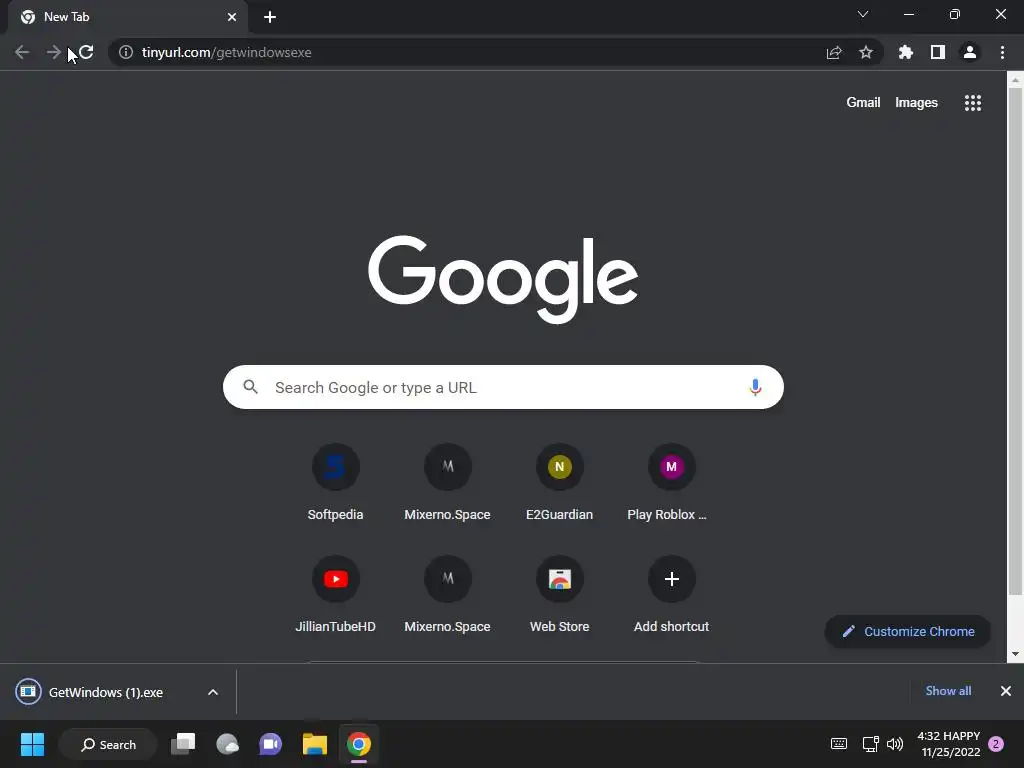Open taskbar Search
This screenshot has height=768, width=1024.
coord(108,744)
